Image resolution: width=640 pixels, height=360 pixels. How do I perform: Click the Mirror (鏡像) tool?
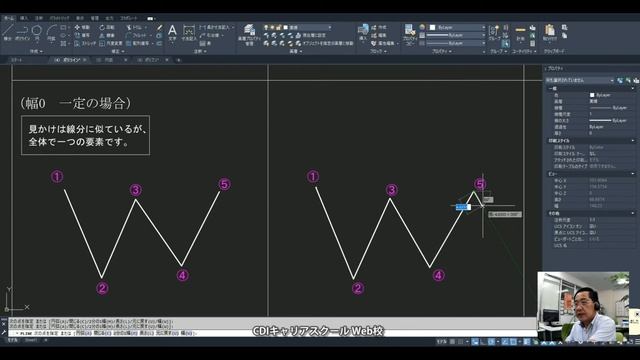(107, 36)
